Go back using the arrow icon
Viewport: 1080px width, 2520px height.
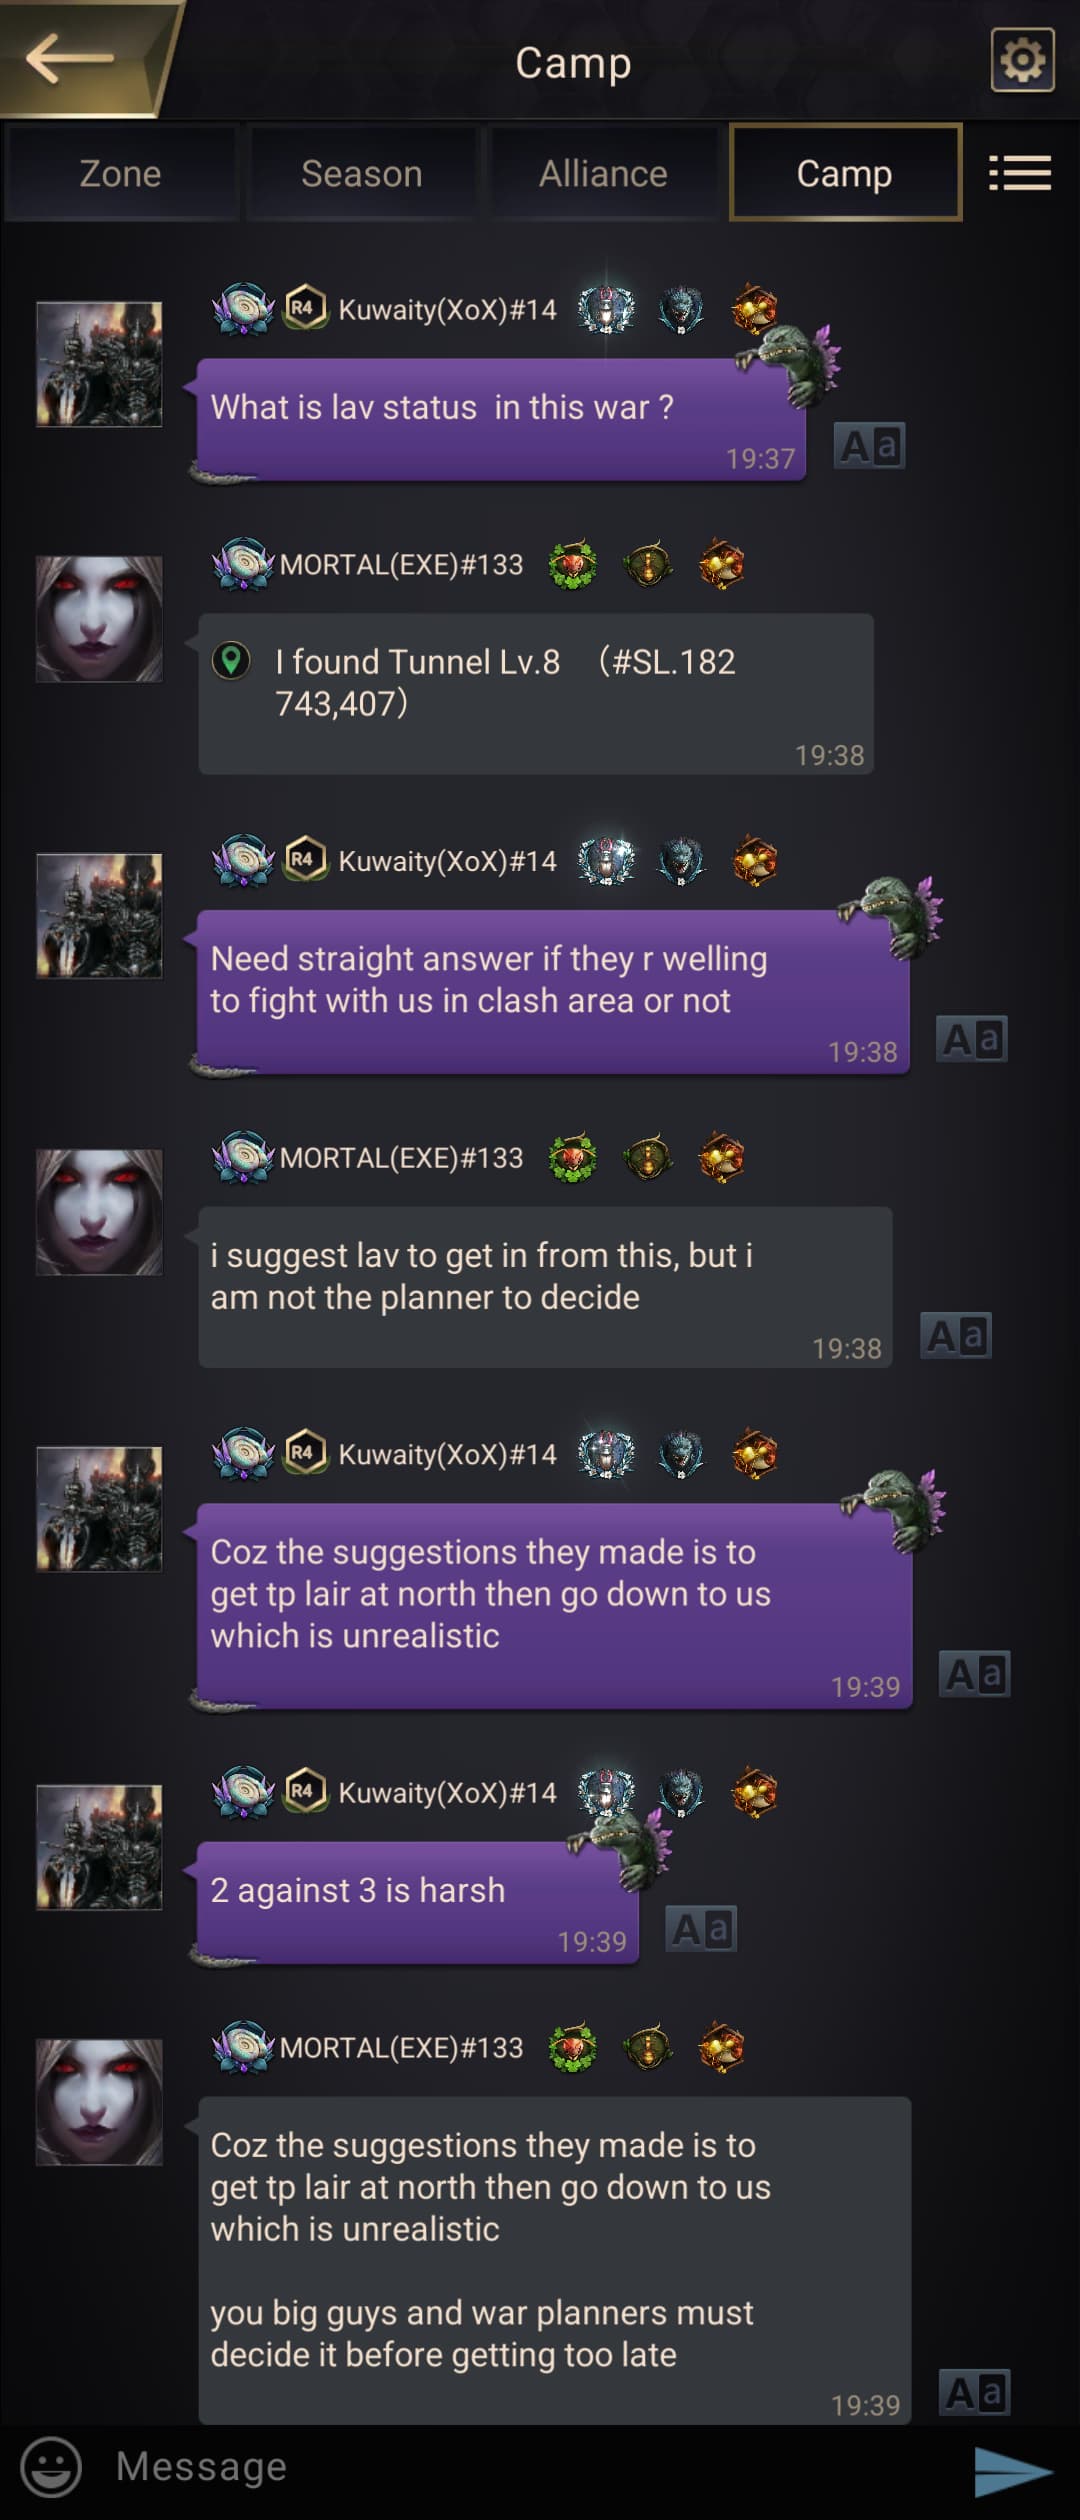pos(70,58)
